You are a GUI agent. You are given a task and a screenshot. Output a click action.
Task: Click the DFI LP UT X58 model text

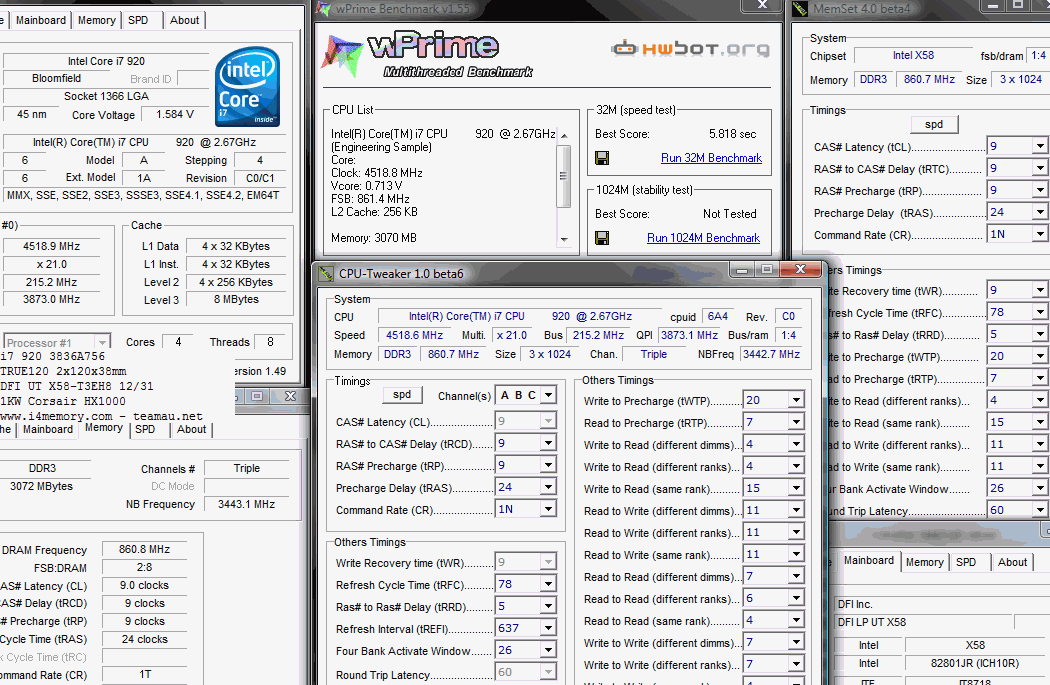click(x=872, y=622)
